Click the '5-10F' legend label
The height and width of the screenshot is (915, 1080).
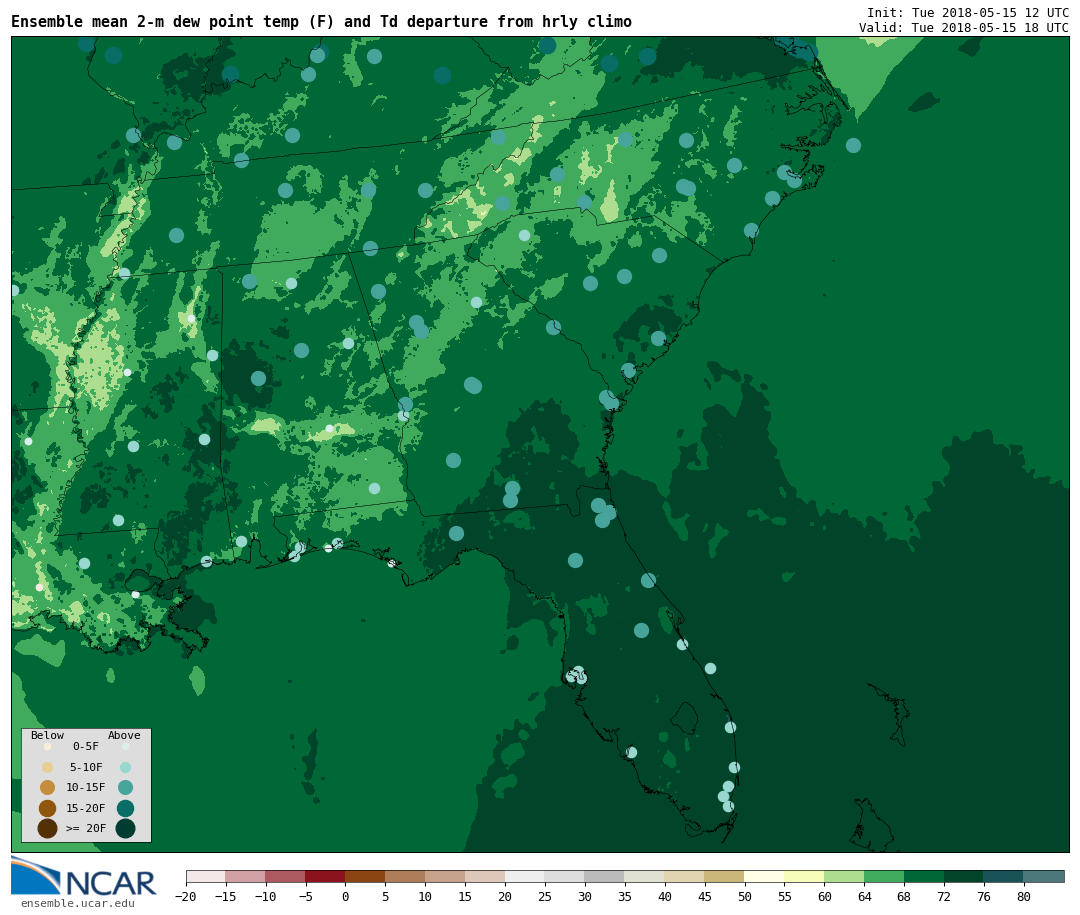86,767
